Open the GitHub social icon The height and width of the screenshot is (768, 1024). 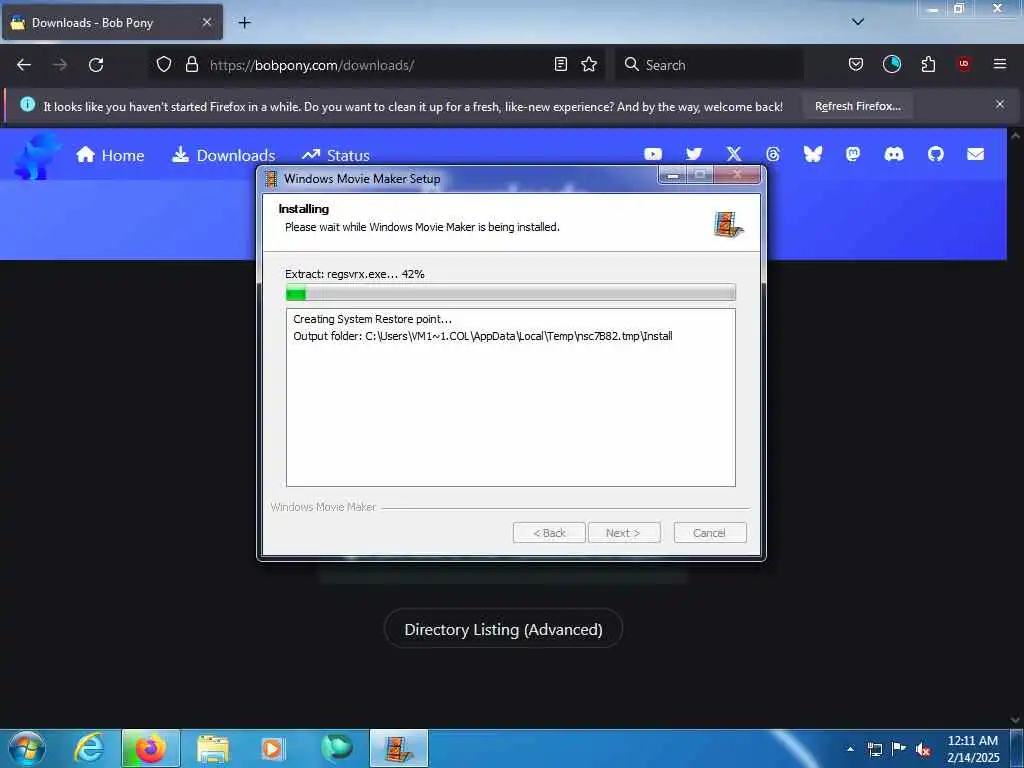(x=935, y=154)
